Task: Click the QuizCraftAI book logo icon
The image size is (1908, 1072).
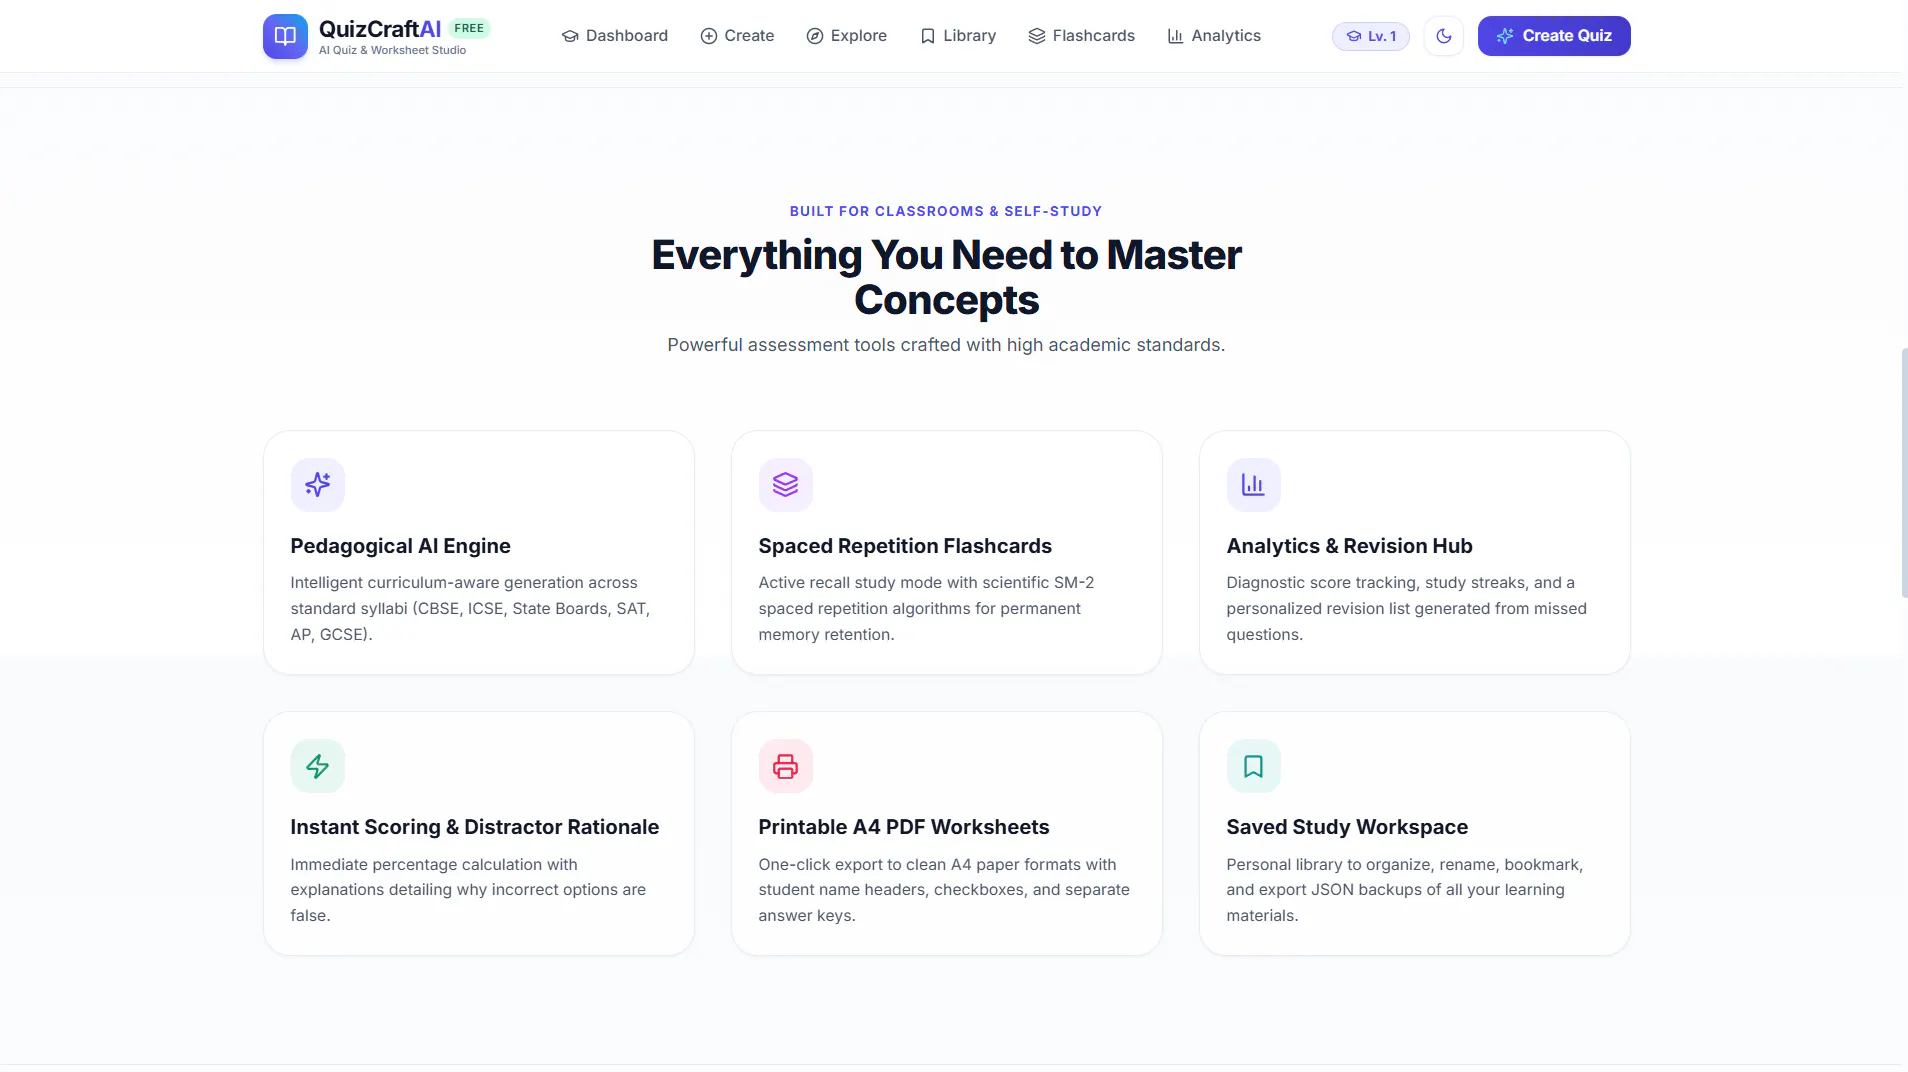Action: tap(285, 36)
